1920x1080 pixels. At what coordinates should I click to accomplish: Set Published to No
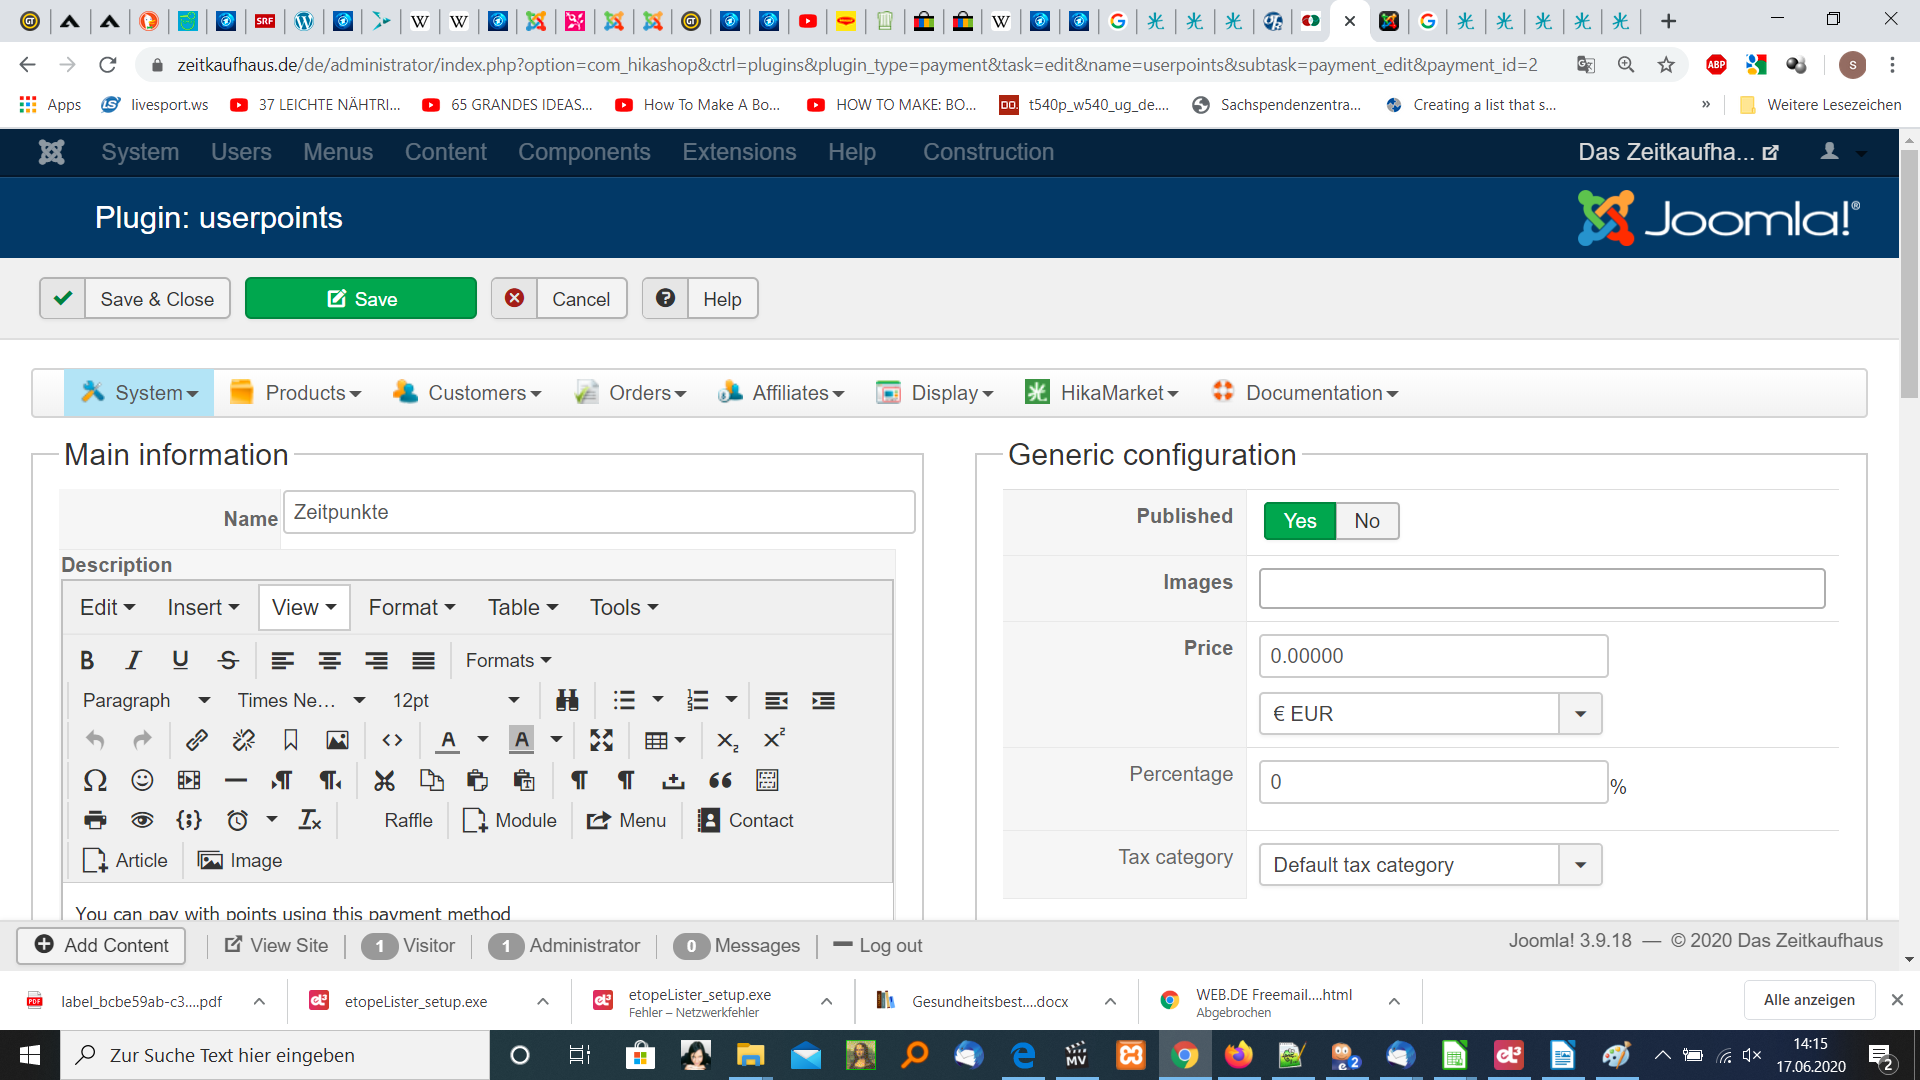tap(1366, 521)
